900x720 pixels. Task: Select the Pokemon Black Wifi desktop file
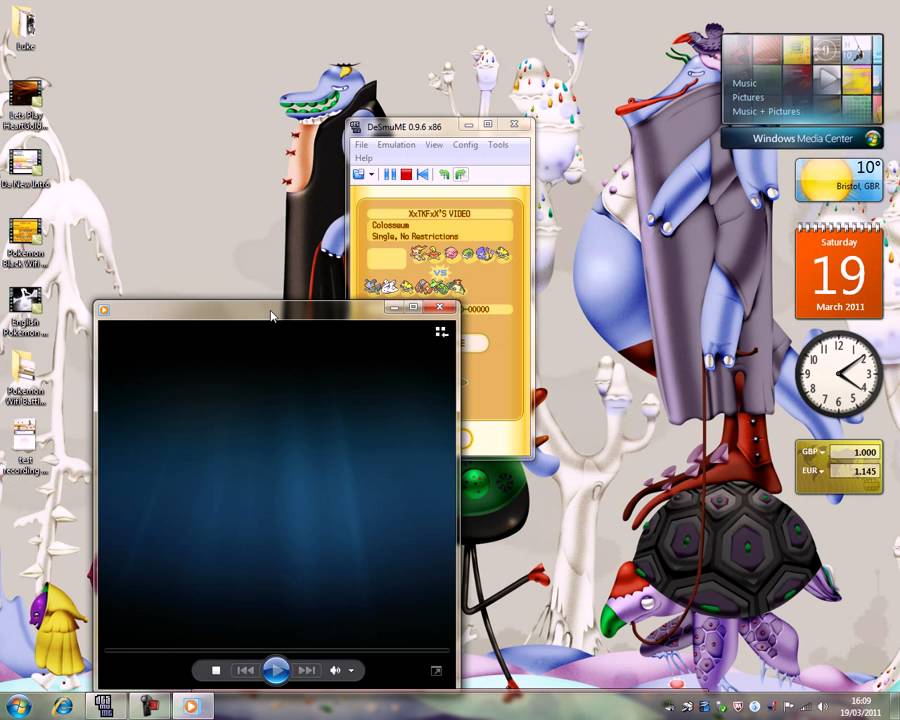(25, 243)
